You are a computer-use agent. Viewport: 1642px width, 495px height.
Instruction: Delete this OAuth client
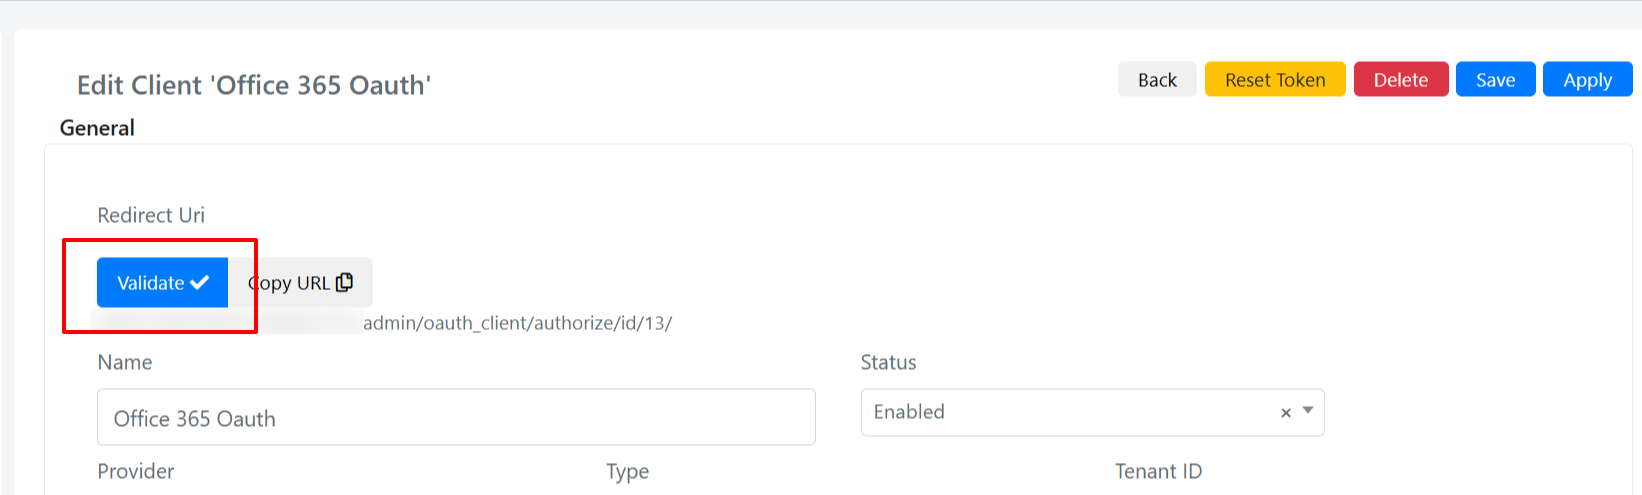(1400, 80)
